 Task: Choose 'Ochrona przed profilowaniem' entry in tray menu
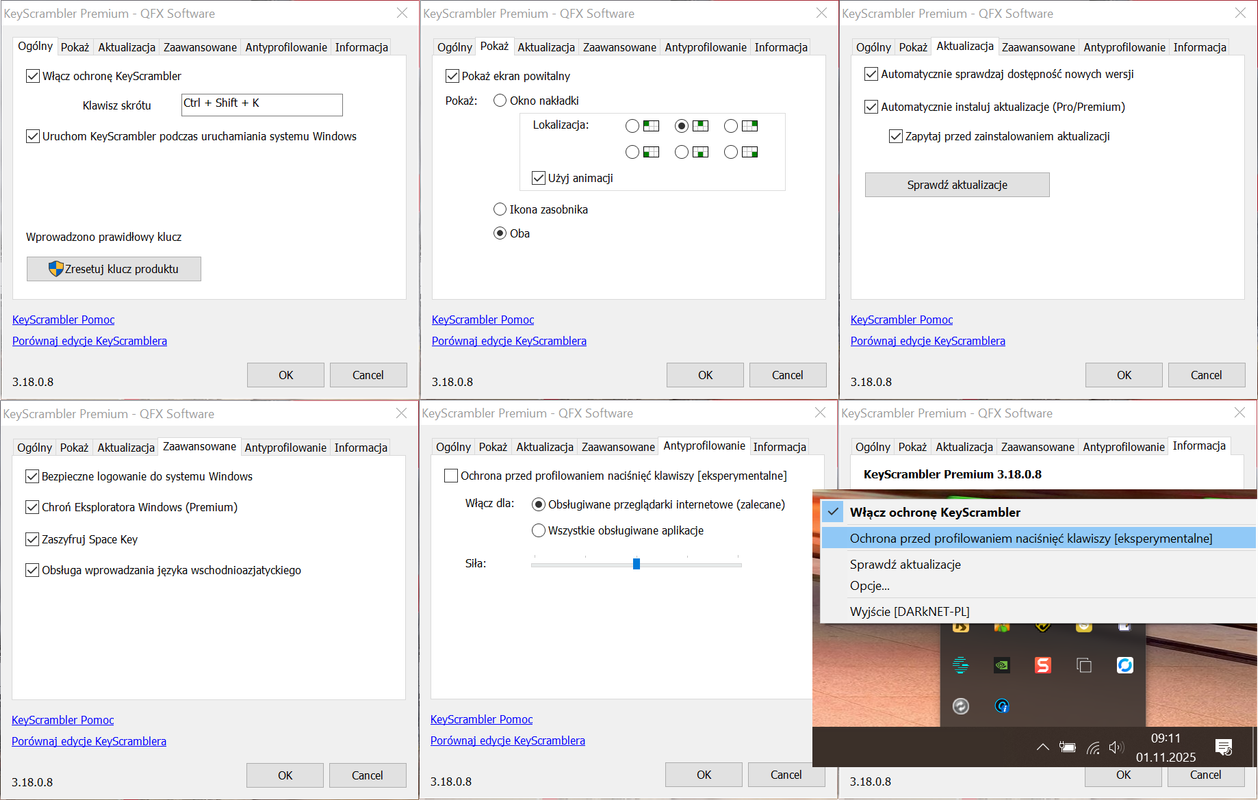1038,538
